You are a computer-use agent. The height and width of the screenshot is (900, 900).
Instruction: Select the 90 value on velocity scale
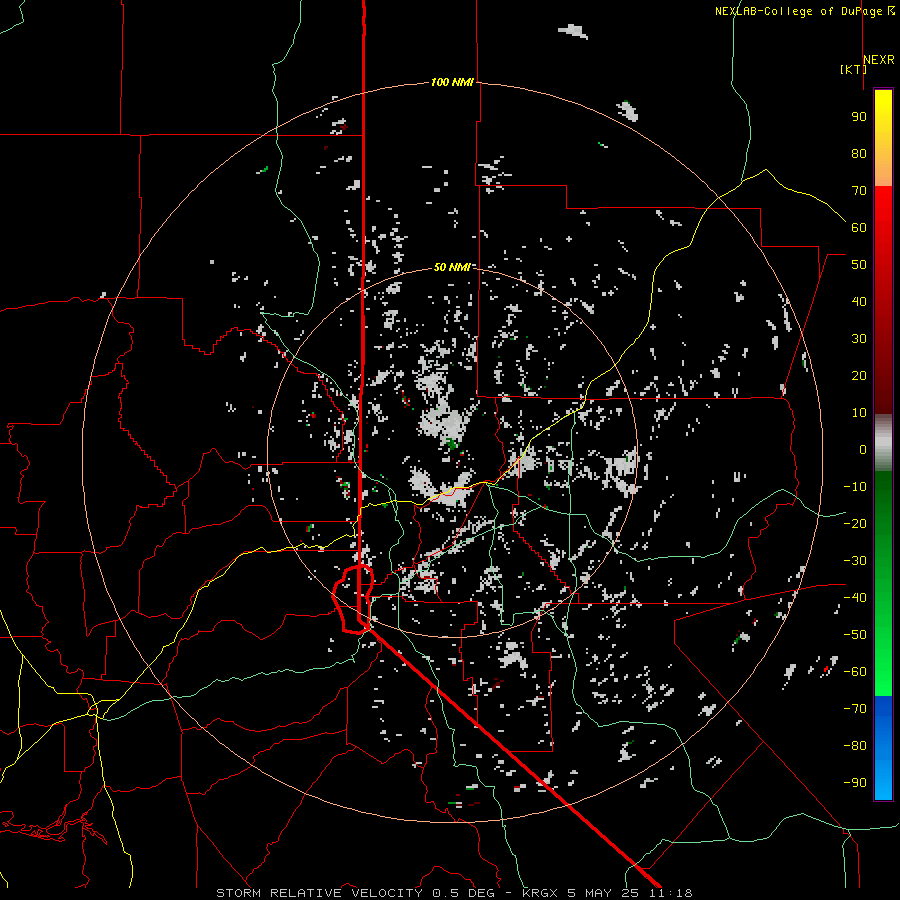(x=859, y=117)
